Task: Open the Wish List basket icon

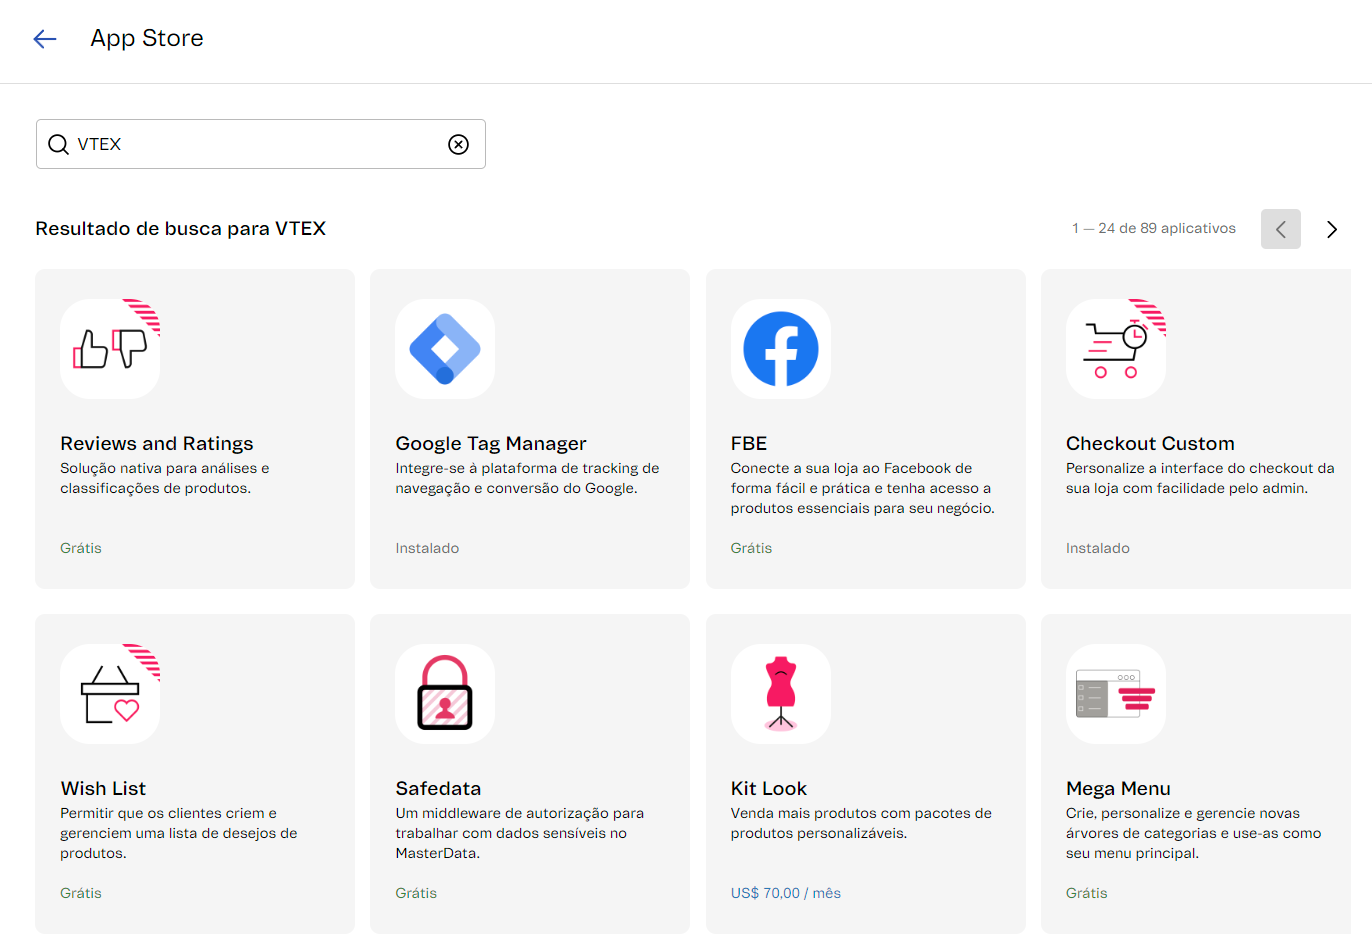Action: point(110,694)
